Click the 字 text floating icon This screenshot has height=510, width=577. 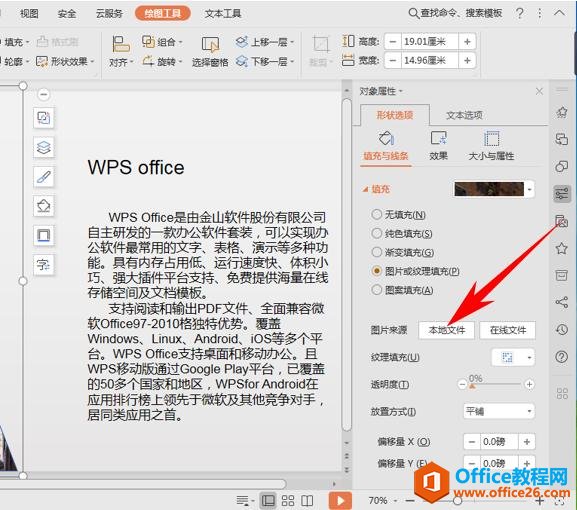44,265
